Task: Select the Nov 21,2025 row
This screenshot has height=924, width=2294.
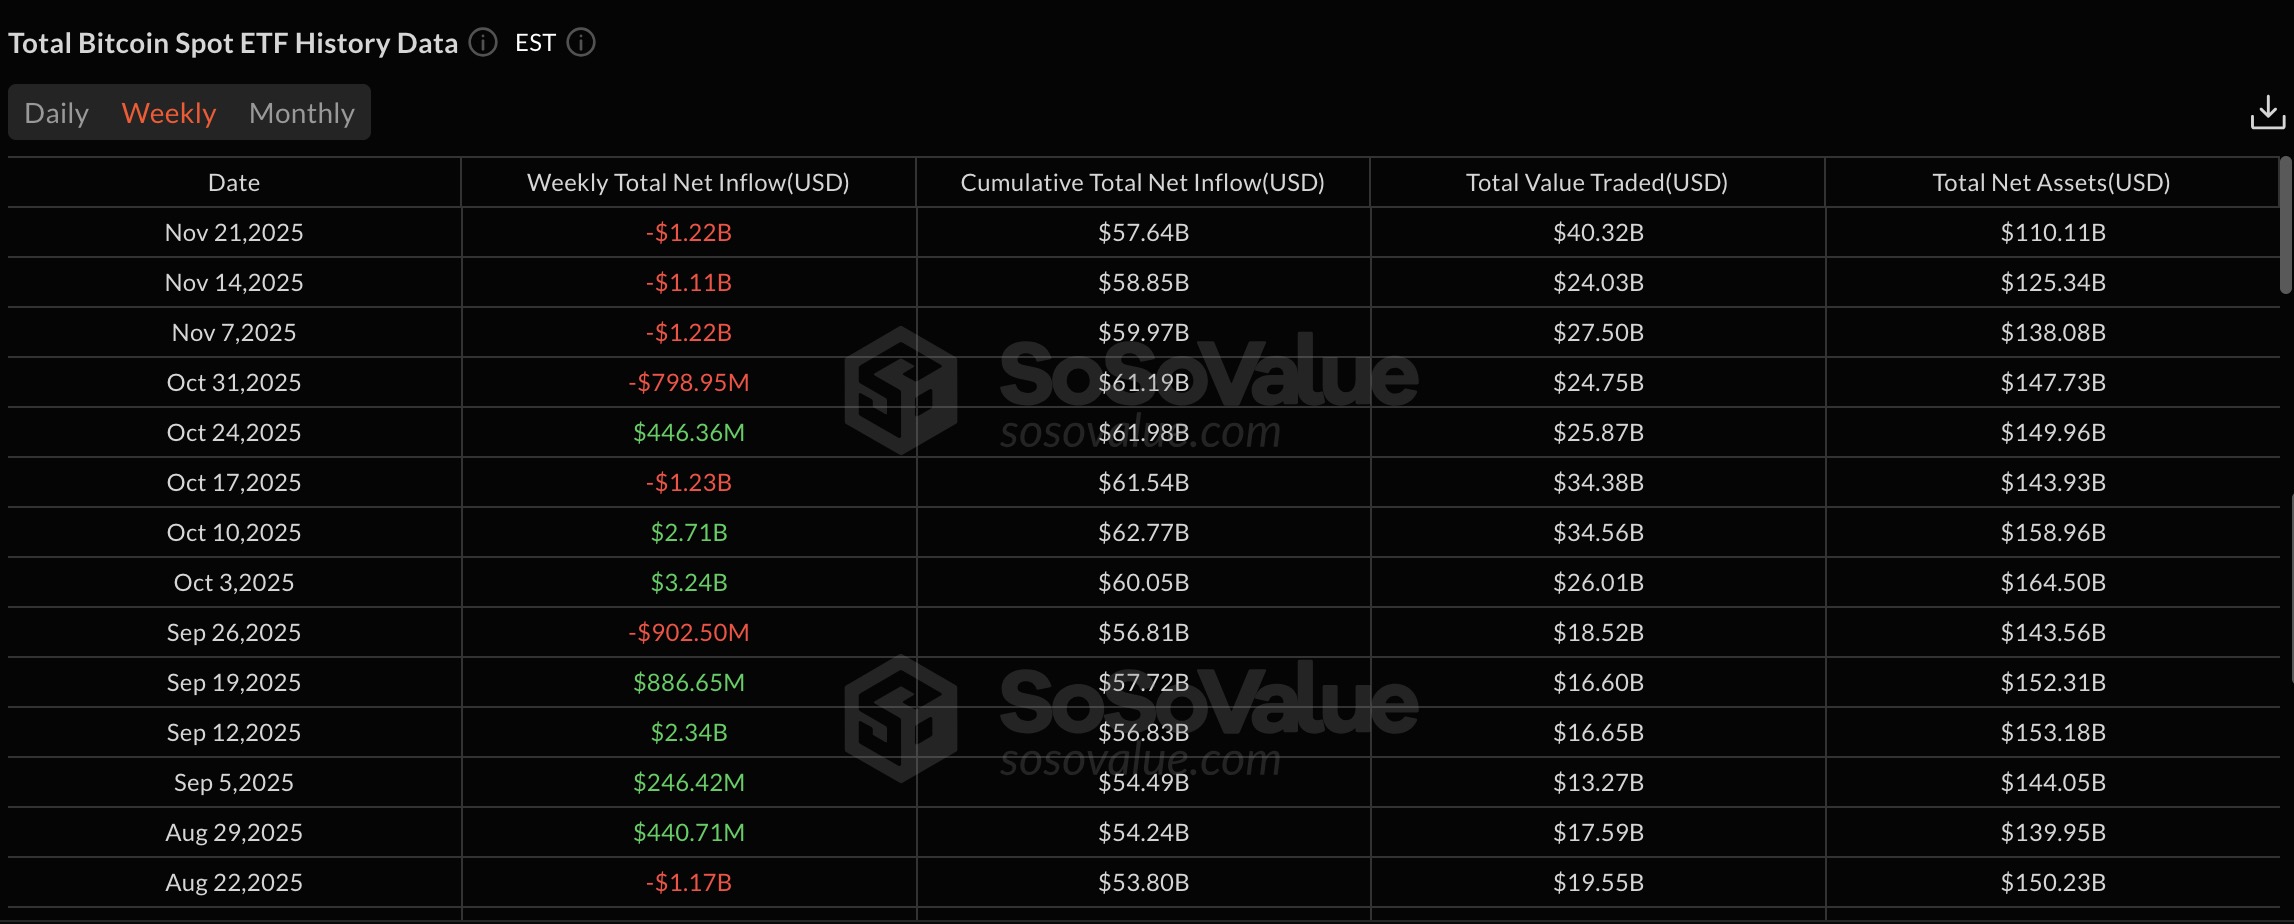Action: tap(233, 232)
